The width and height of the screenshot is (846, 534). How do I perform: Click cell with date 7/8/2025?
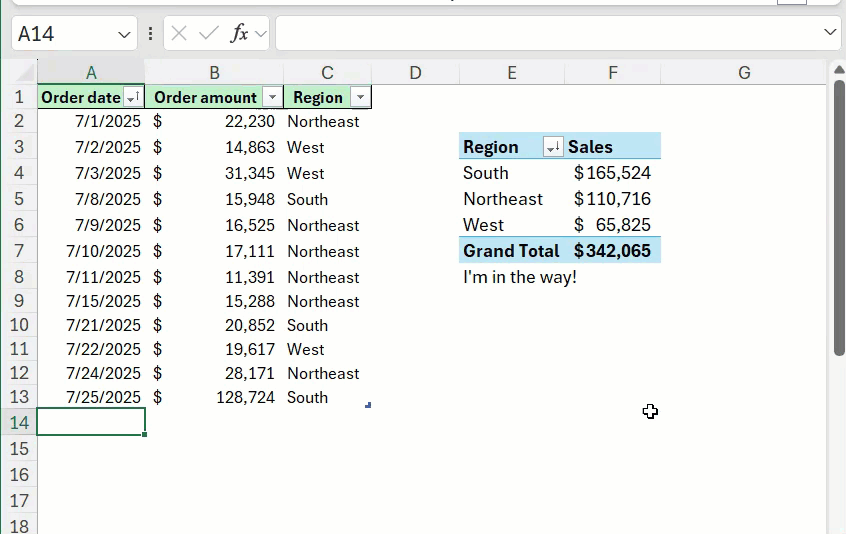click(91, 199)
